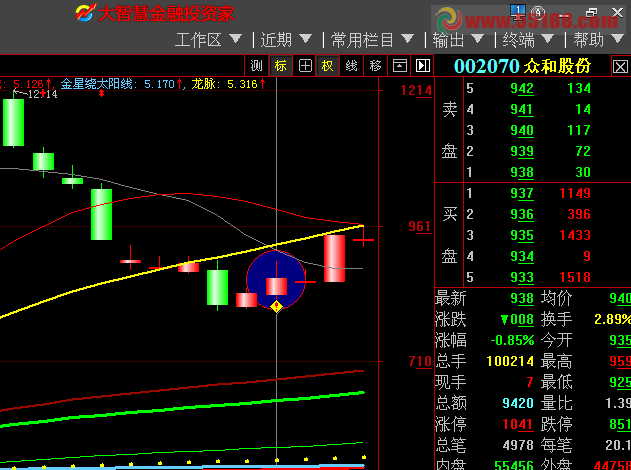Click sell level 4 price 941

click(522, 109)
